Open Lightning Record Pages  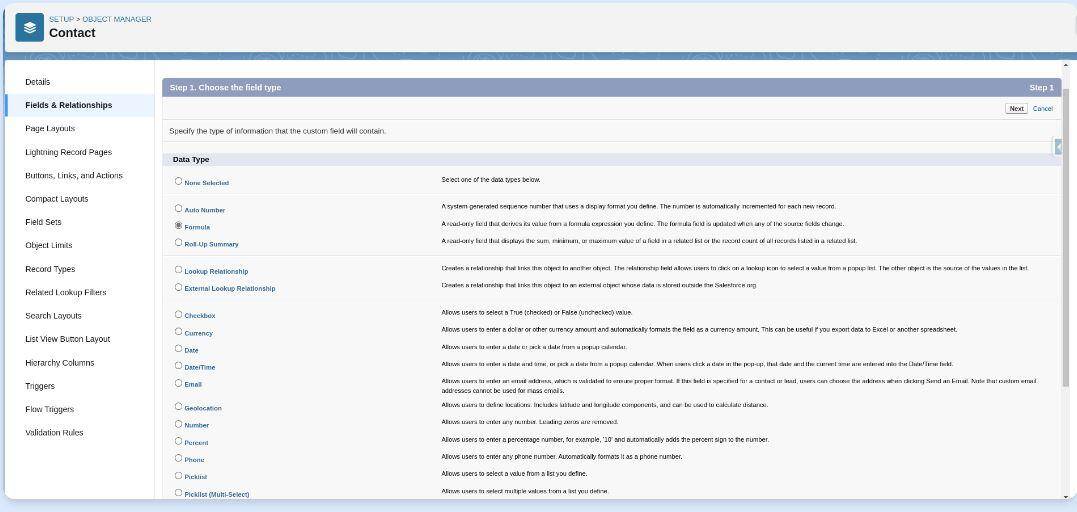coord(68,152)
